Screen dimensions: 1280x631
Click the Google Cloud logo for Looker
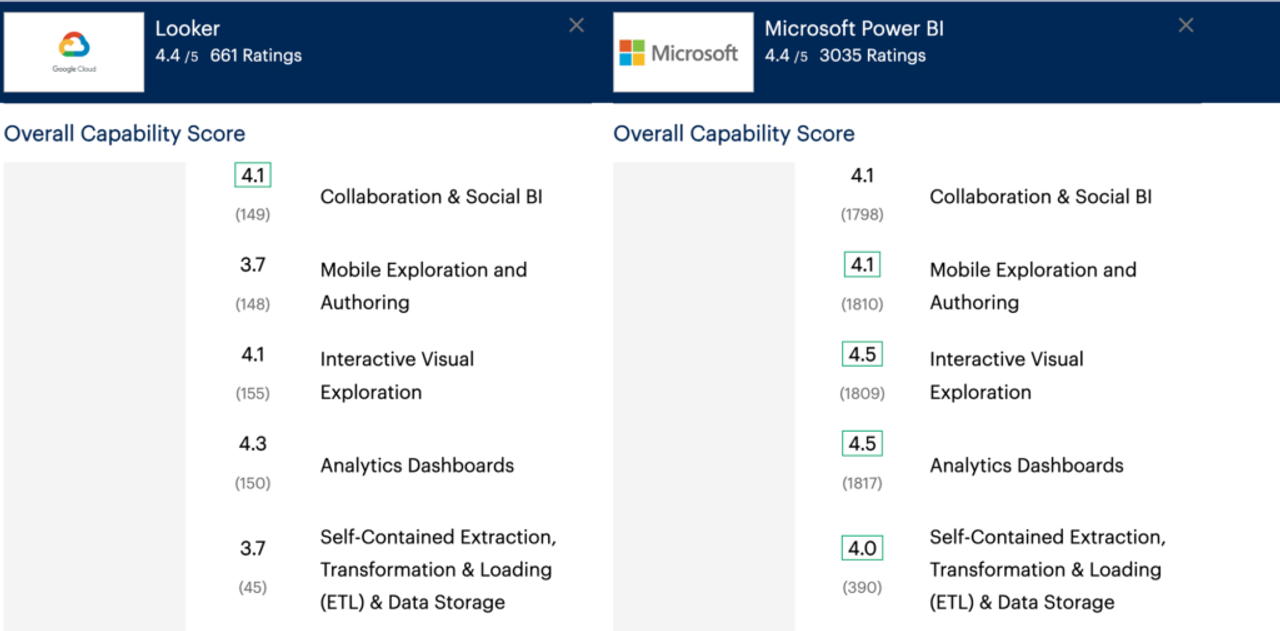coord(74,52)
